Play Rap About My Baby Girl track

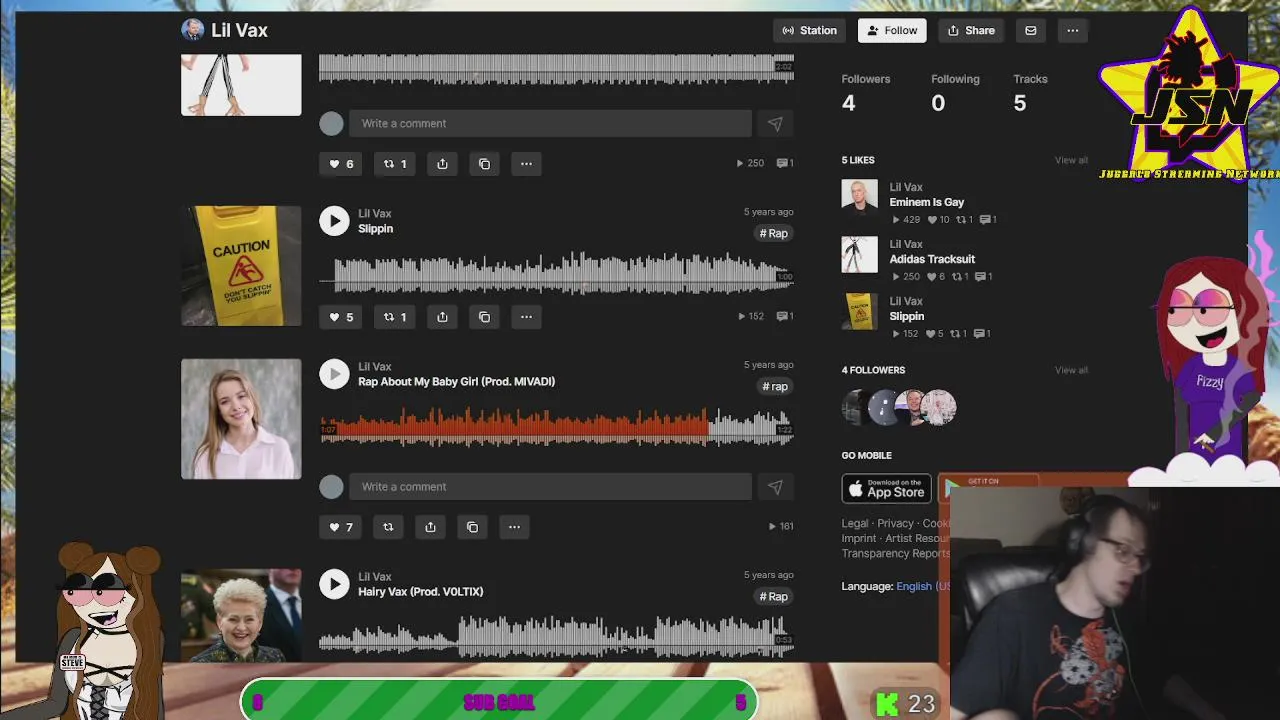pyautogui.click(x=334, y=374)
